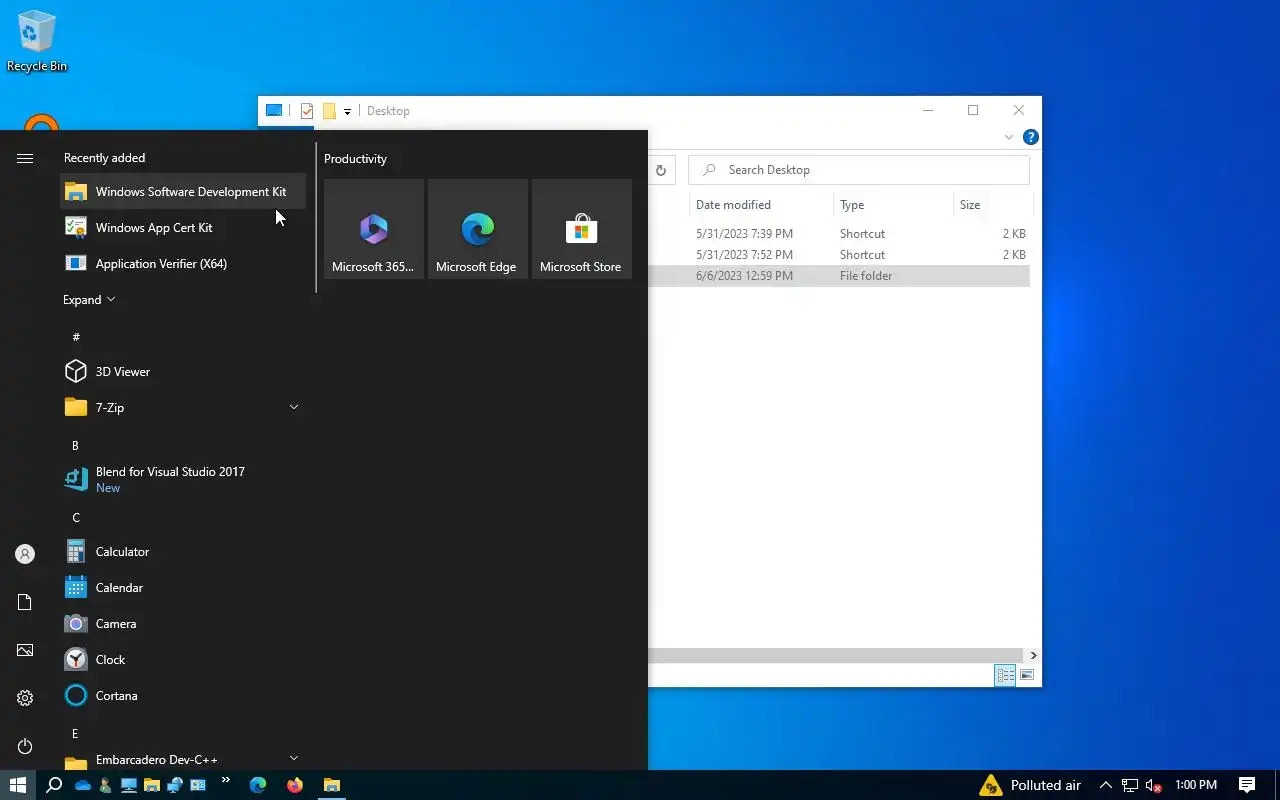The width and height of the screenshot is (1280, 800).
Task: Refresh the Desktop folder view
Action: pos(661,170)
